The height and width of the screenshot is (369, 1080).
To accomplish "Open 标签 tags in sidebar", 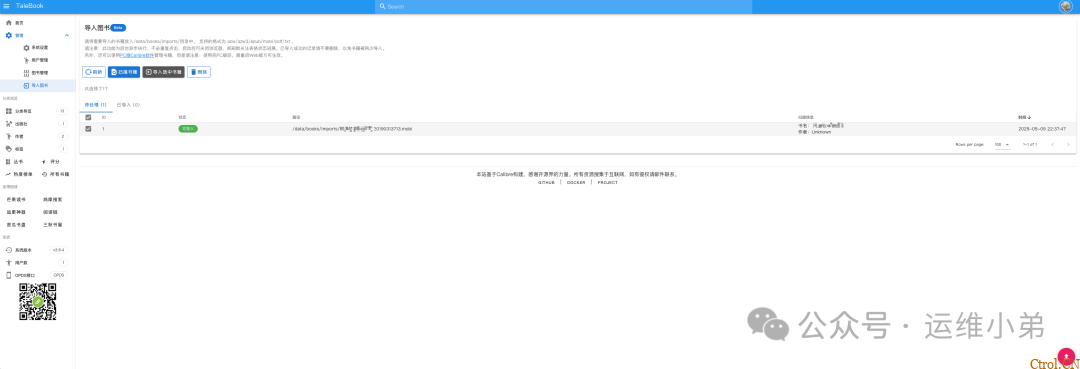I will [x=36, y=149].
